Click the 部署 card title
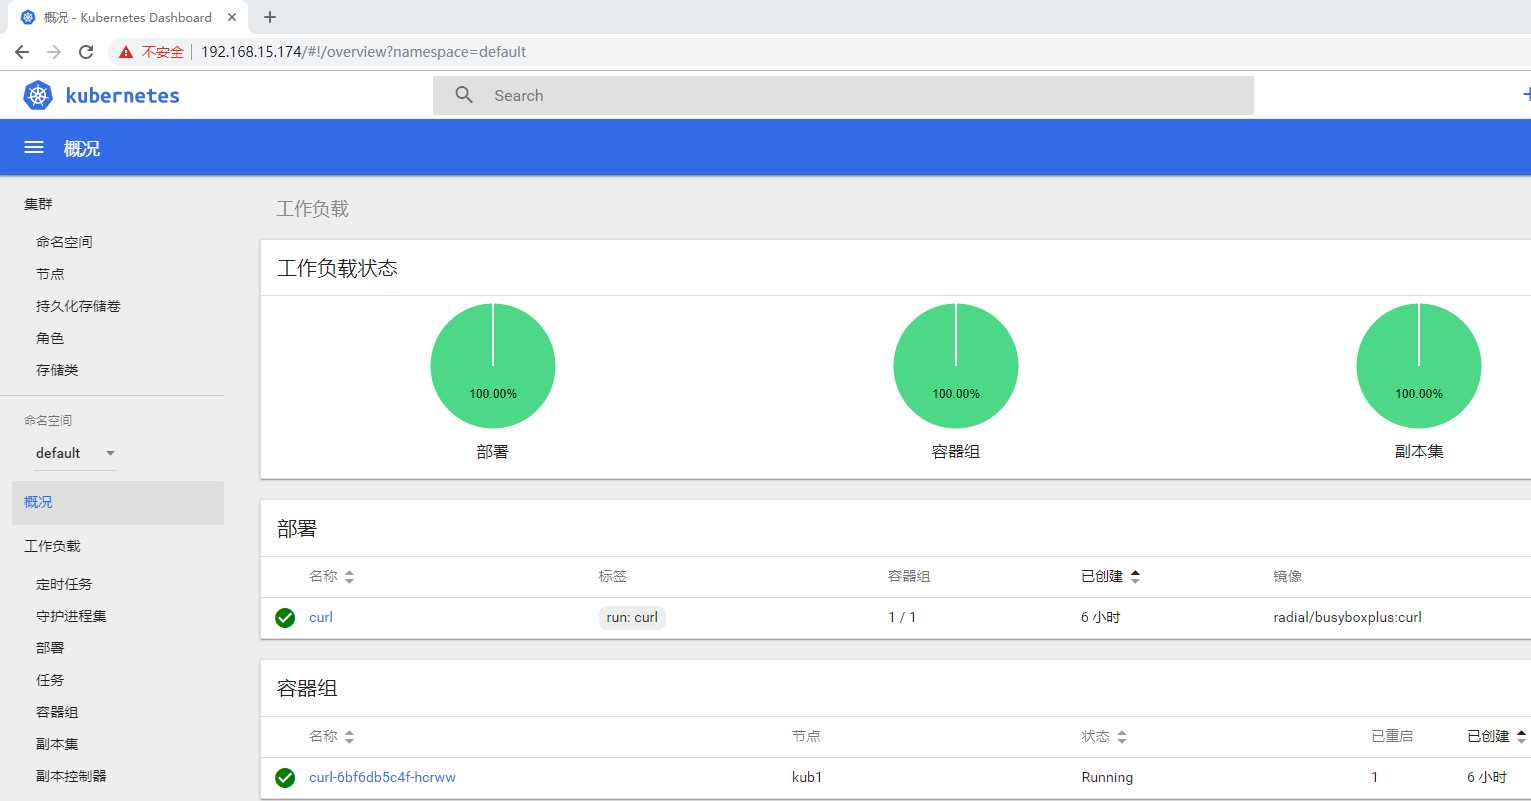This screenshot has height=801, width=1531. pos(297,529)
